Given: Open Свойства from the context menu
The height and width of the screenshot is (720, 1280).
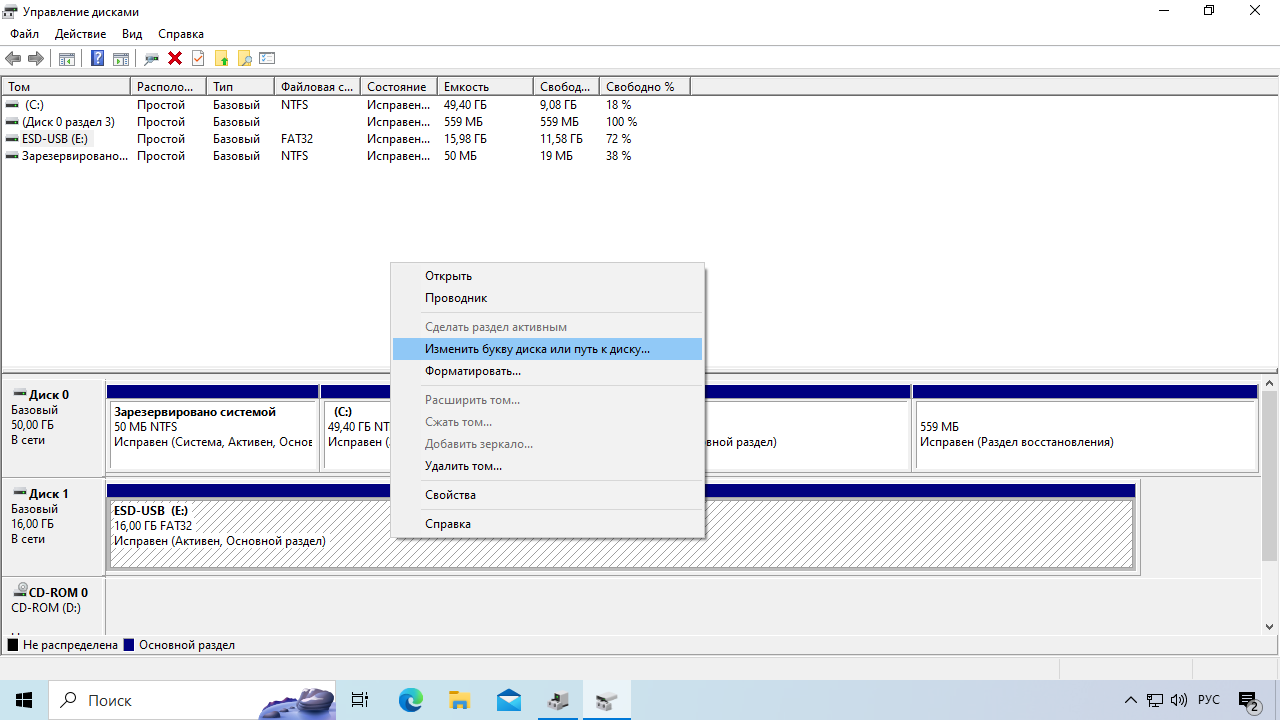Looking at the screenshot, I should [x=450, y=495].
